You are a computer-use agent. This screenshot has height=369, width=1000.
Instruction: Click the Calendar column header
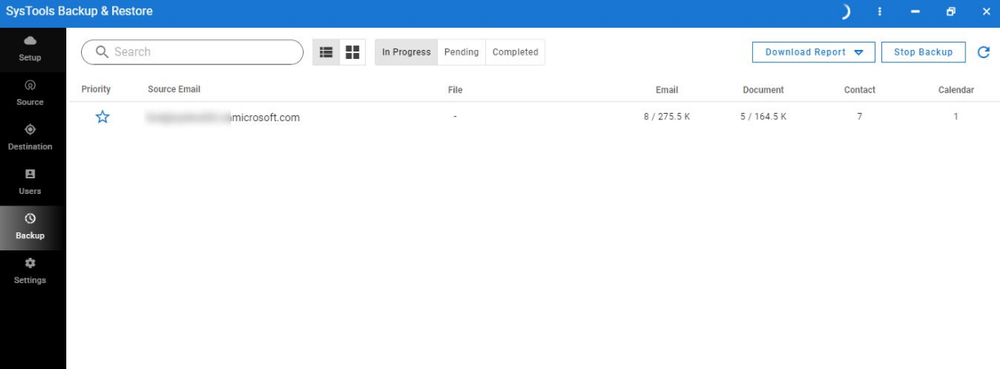click(x=955, y=90)
